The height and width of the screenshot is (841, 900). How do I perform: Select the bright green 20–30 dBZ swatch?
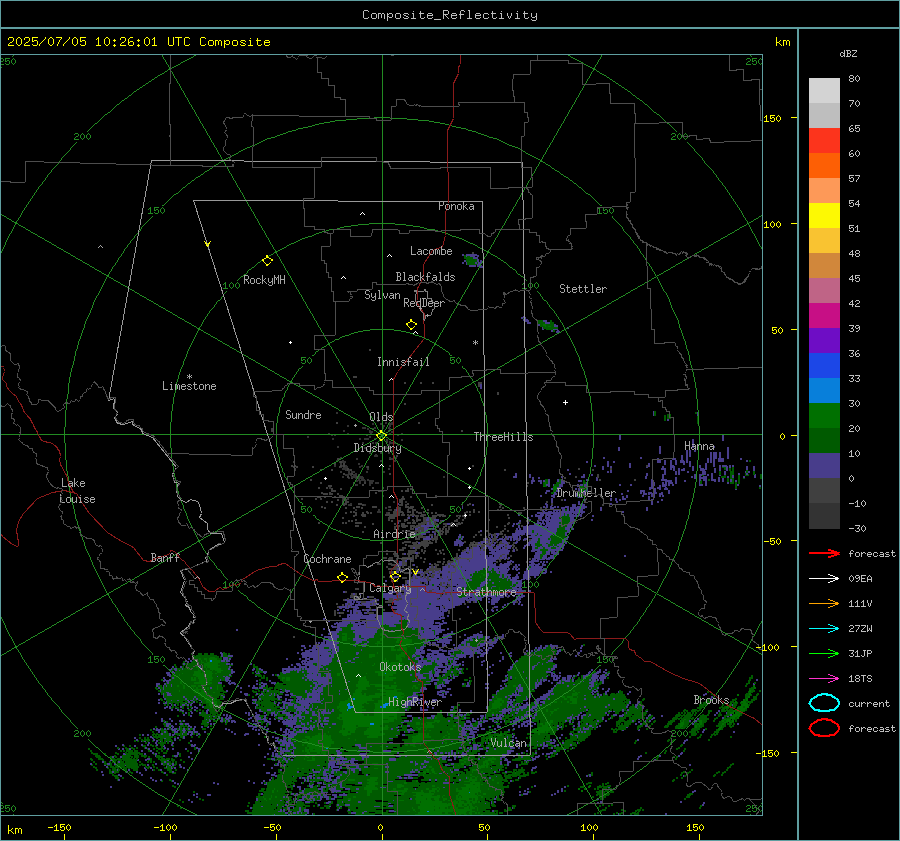click(824, 416)
